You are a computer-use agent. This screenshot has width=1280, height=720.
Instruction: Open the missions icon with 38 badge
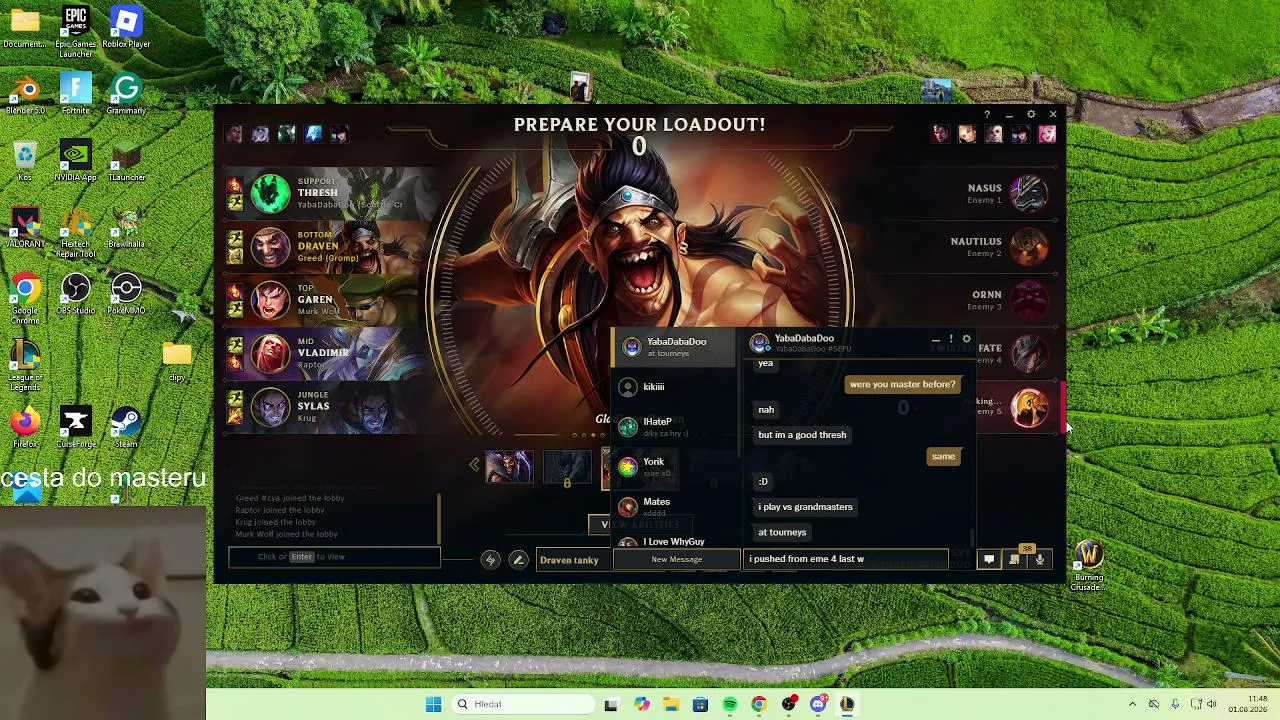(1015, 558)
